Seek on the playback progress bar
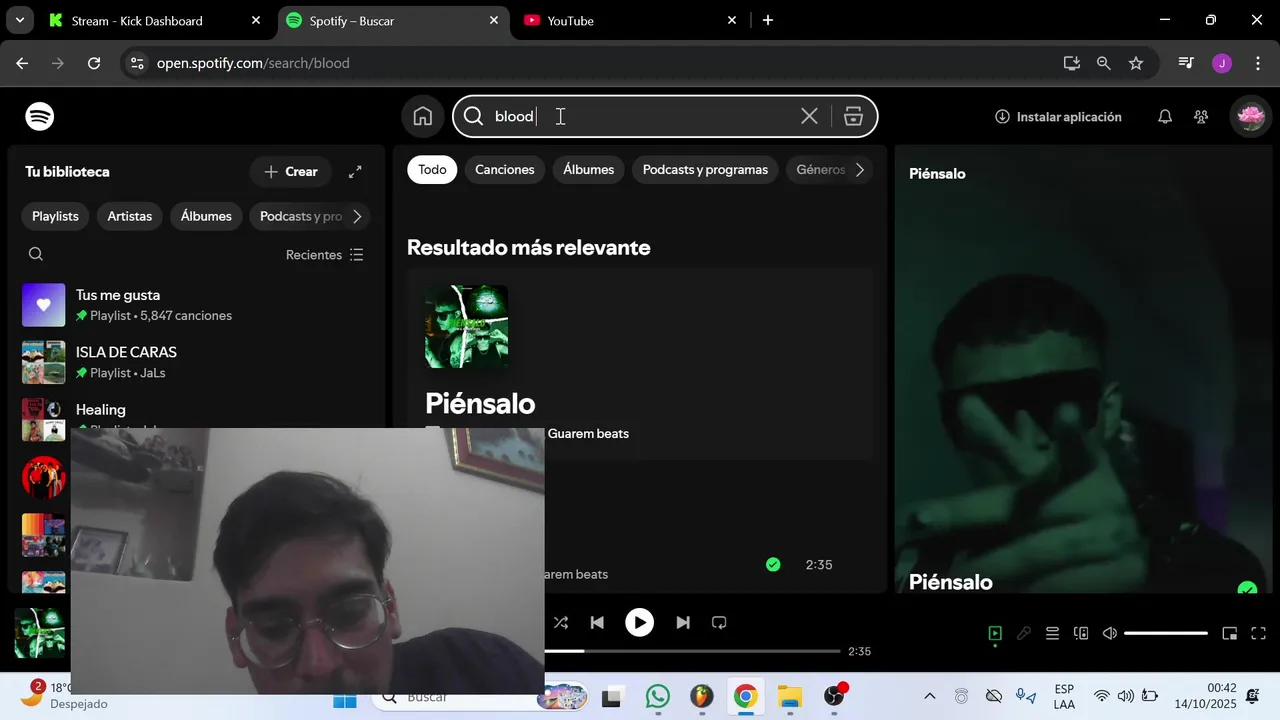The image size is (1280, 720). tap(692, 651)
